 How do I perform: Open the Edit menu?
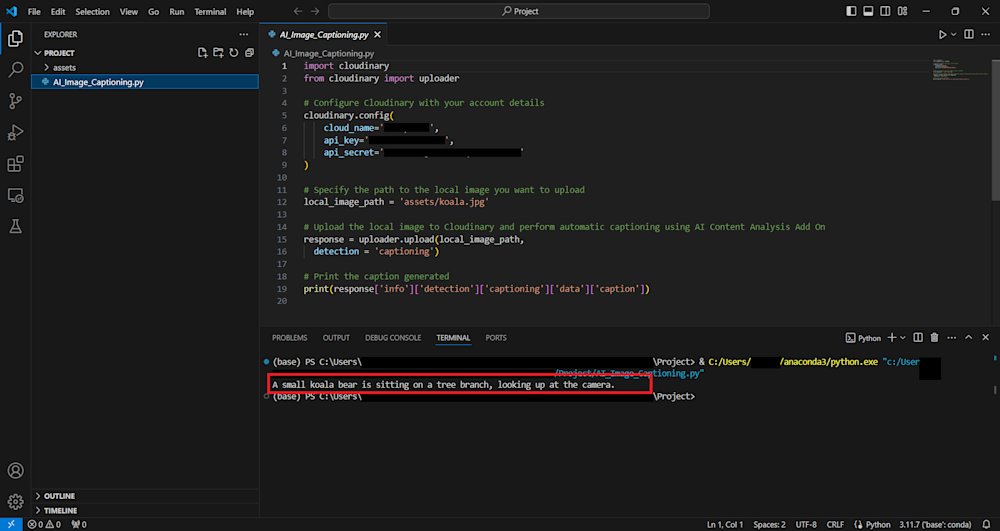(x=58, y=11)
